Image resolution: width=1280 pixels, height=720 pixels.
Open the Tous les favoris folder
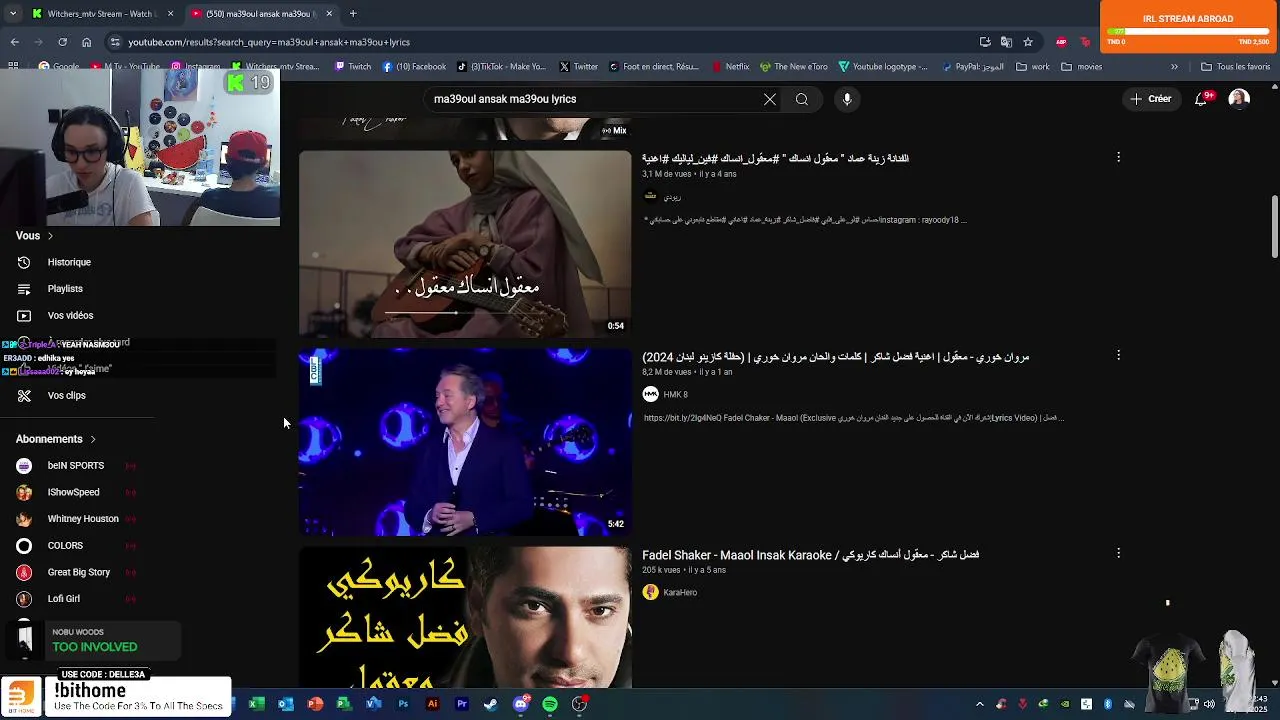pos(1235,67)
